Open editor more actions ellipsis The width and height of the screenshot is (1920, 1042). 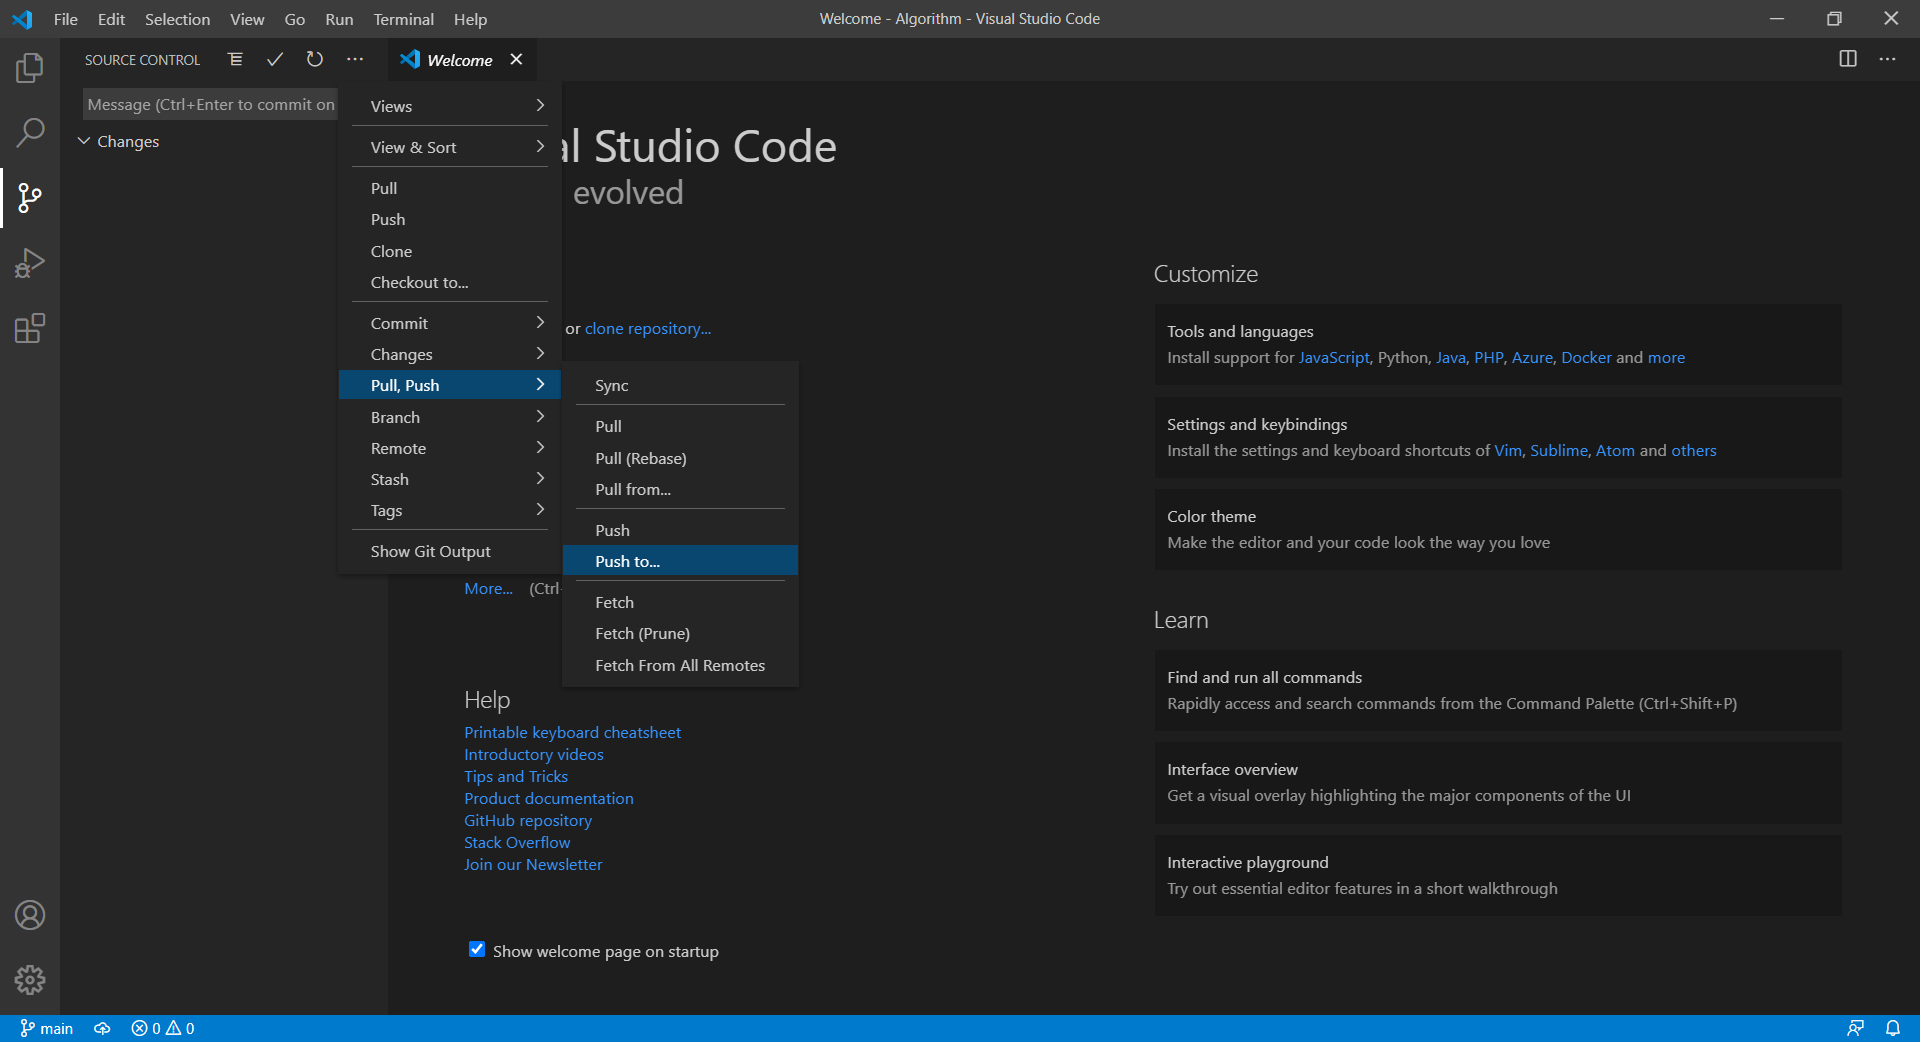tap(1887, 59)
